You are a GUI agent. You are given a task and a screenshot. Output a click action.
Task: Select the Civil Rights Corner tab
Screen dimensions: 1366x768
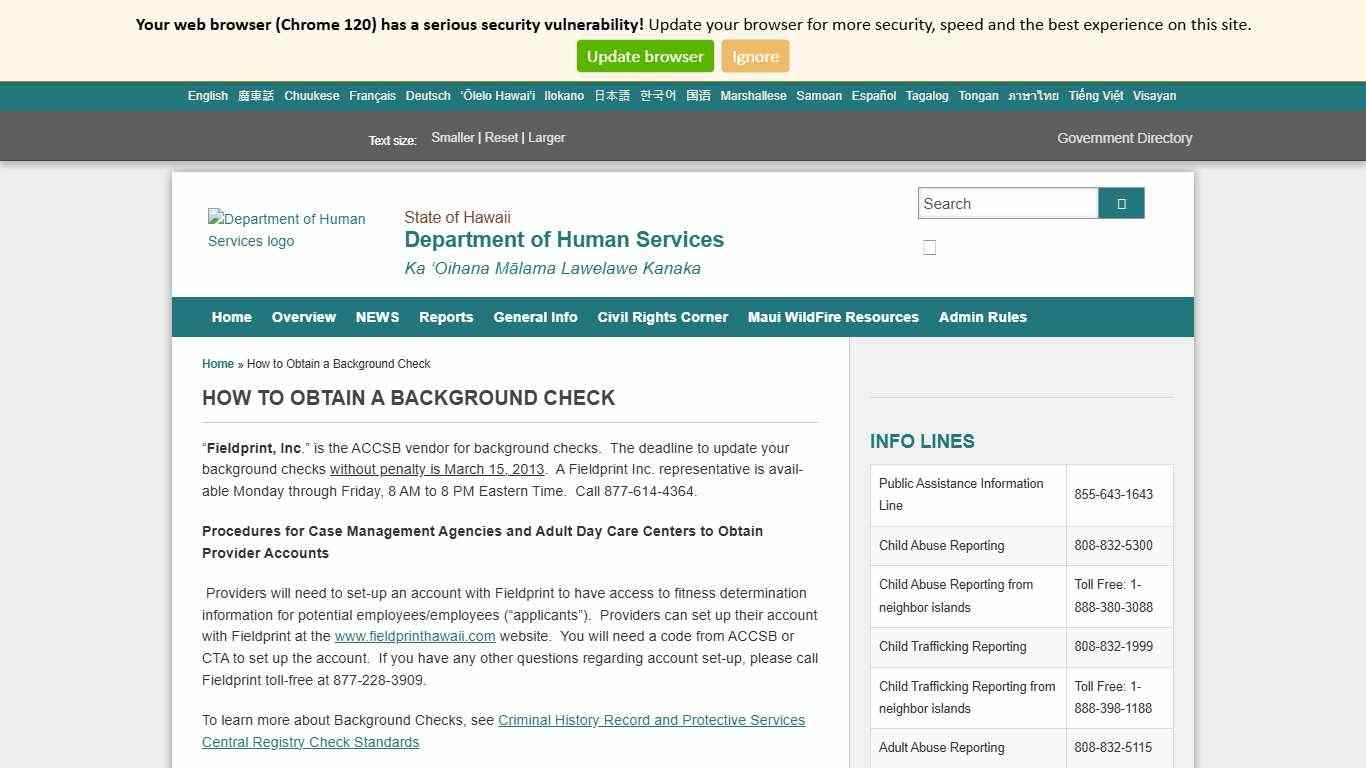click(662, 317)
